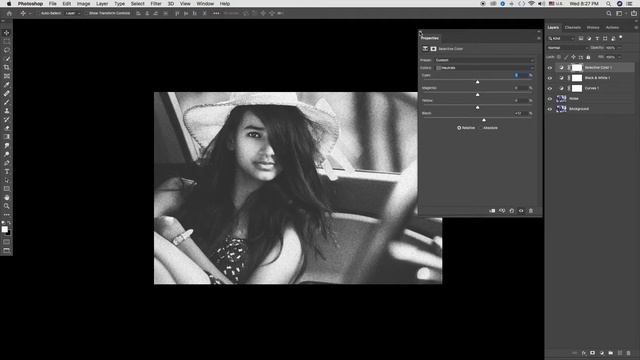Viewport: 640px width, 360px height.
Task: Select the Gradient tool
Action: pyautogui.click(x=7, y=137)
